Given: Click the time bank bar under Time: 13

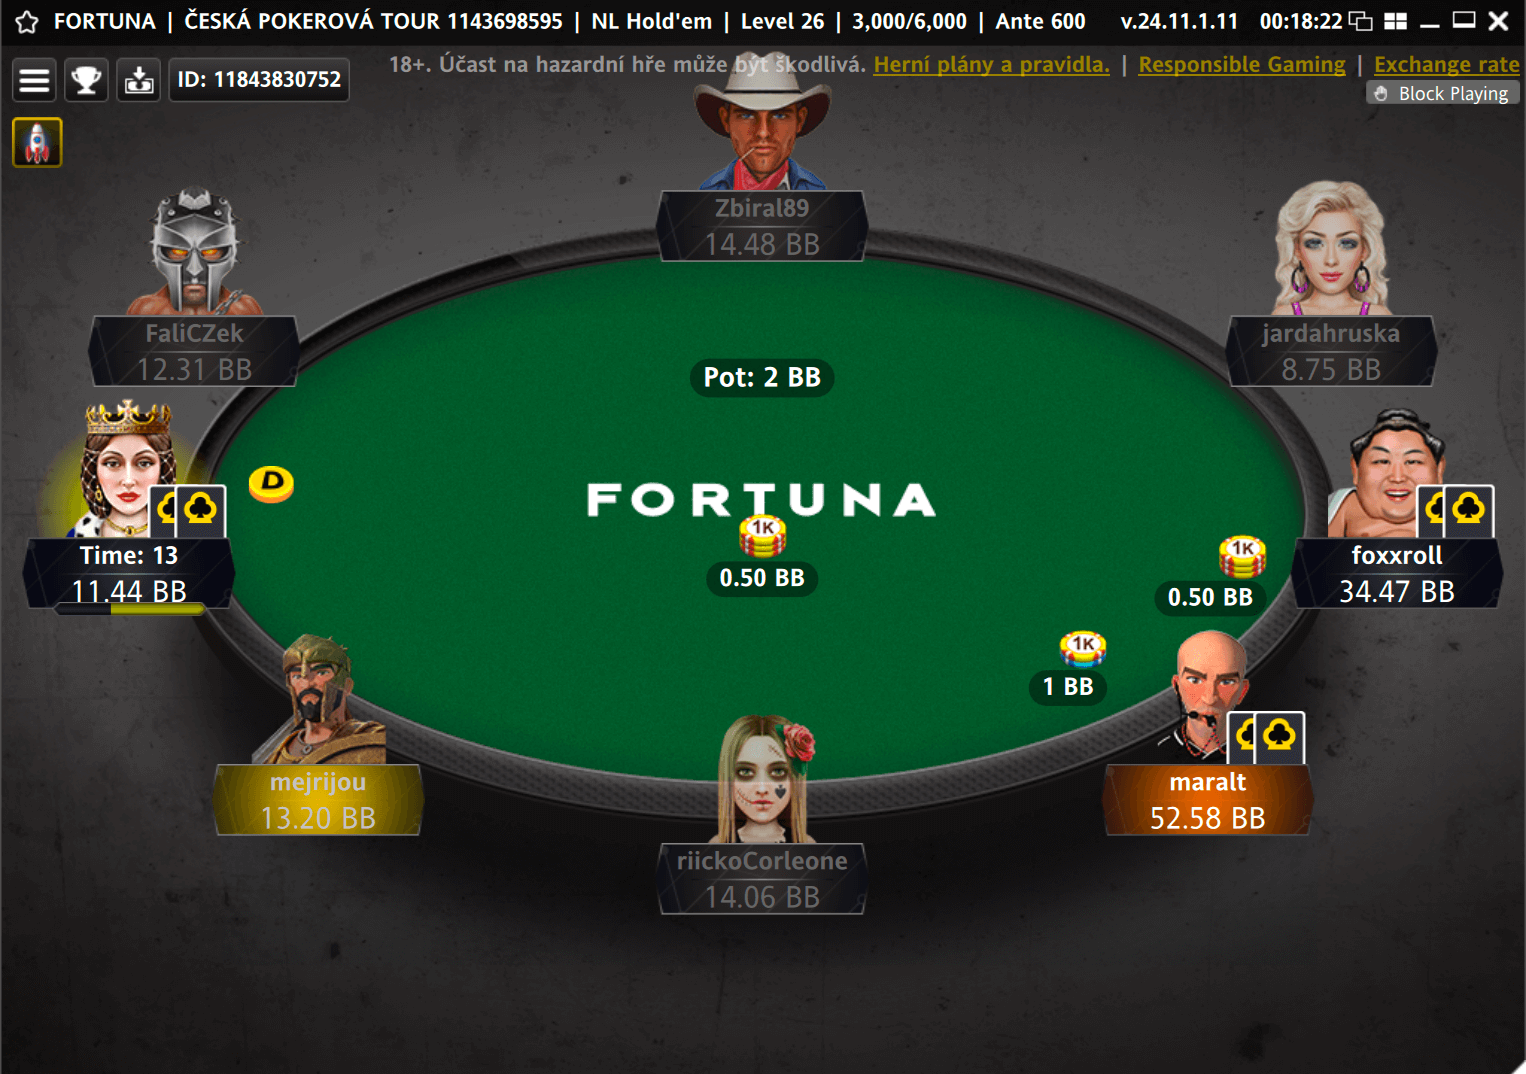Looking at the screenshot, I should point(129,609).
